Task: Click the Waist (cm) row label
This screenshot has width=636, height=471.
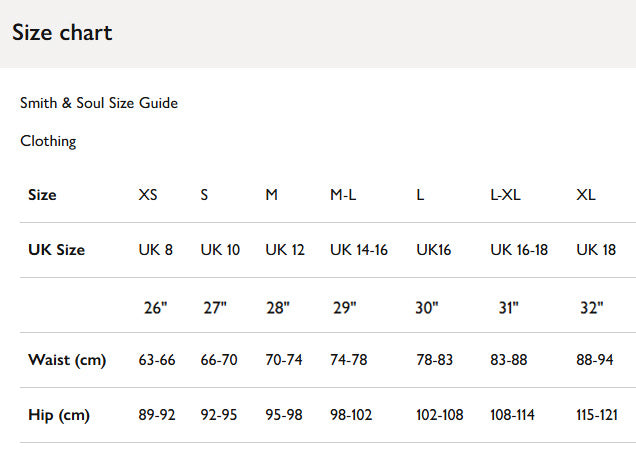Action: tap(67, 360)
